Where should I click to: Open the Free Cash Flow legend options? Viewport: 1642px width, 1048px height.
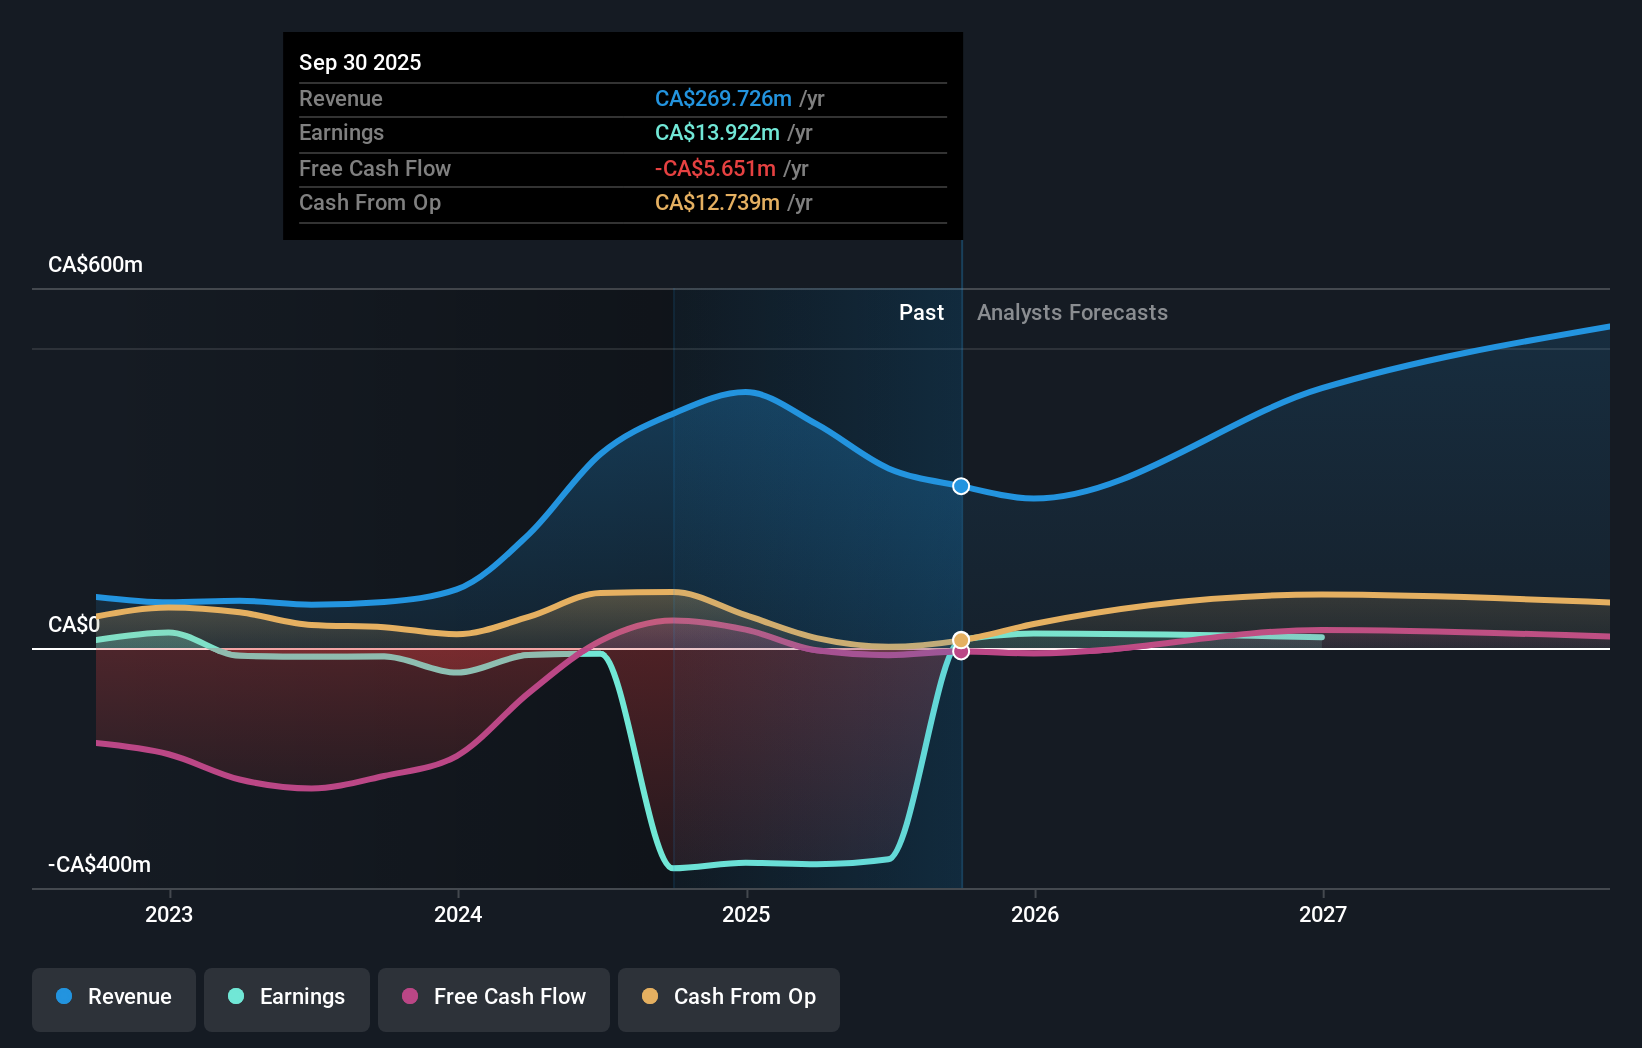(493, 998)
